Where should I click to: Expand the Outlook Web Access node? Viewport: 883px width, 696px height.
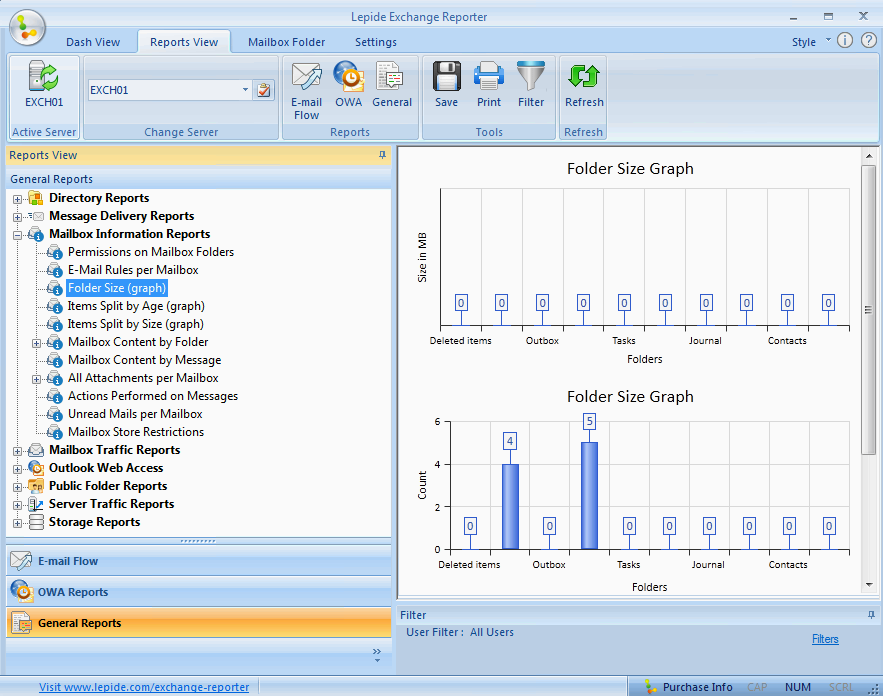17,470
